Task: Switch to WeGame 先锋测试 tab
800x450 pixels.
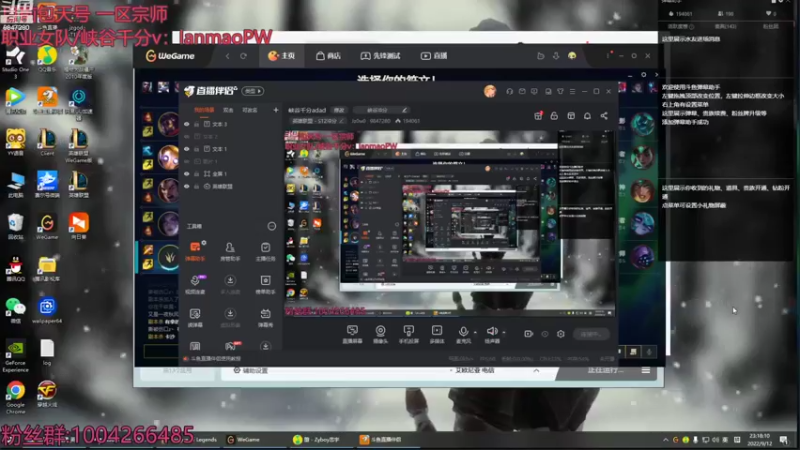Action: [381, 56]
